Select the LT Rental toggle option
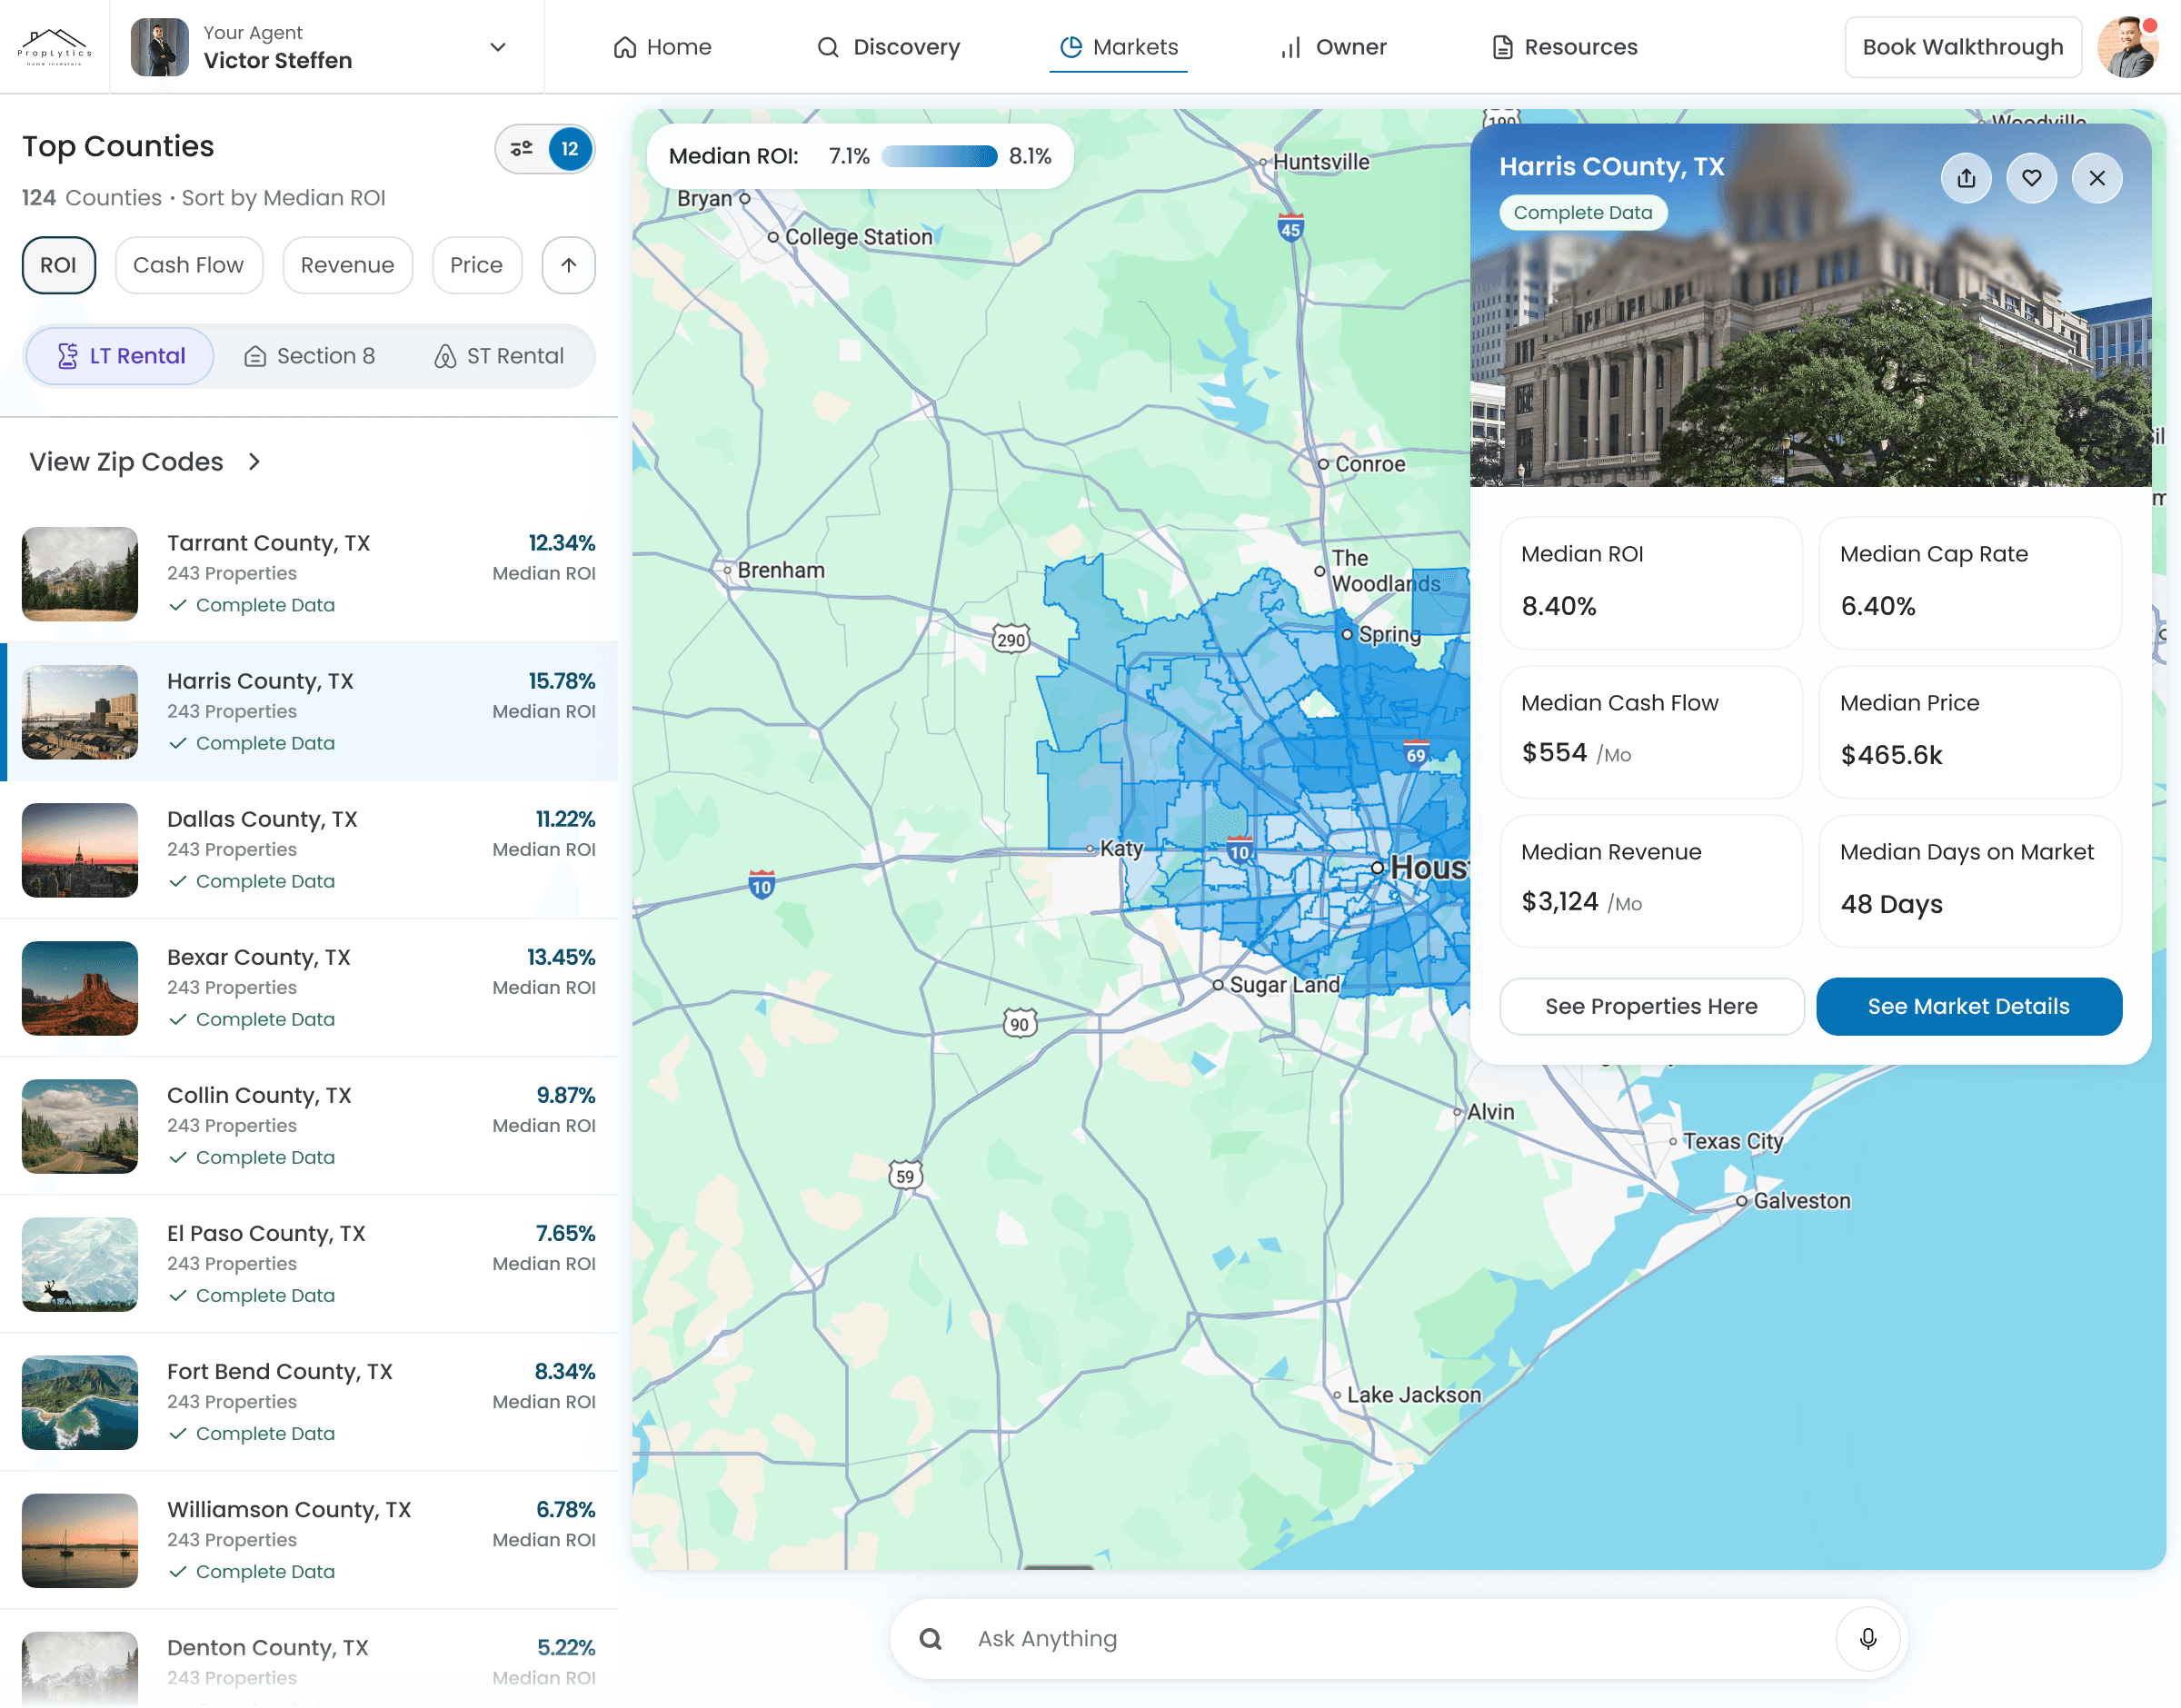 coord(120,356)
